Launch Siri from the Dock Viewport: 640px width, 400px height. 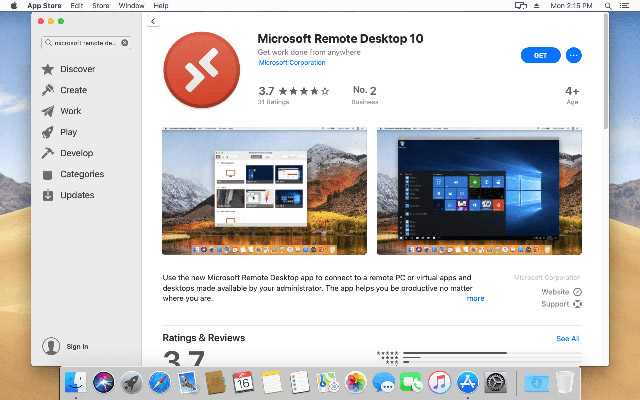(x=104, y=382)
